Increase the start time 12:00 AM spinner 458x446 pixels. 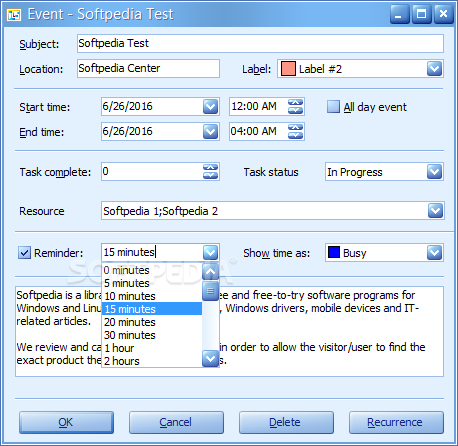[295, 103]
